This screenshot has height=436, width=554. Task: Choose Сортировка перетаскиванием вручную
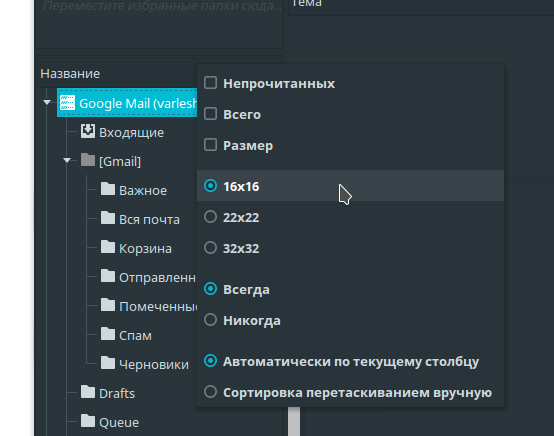pyautogui.click(x=211, y=392)
